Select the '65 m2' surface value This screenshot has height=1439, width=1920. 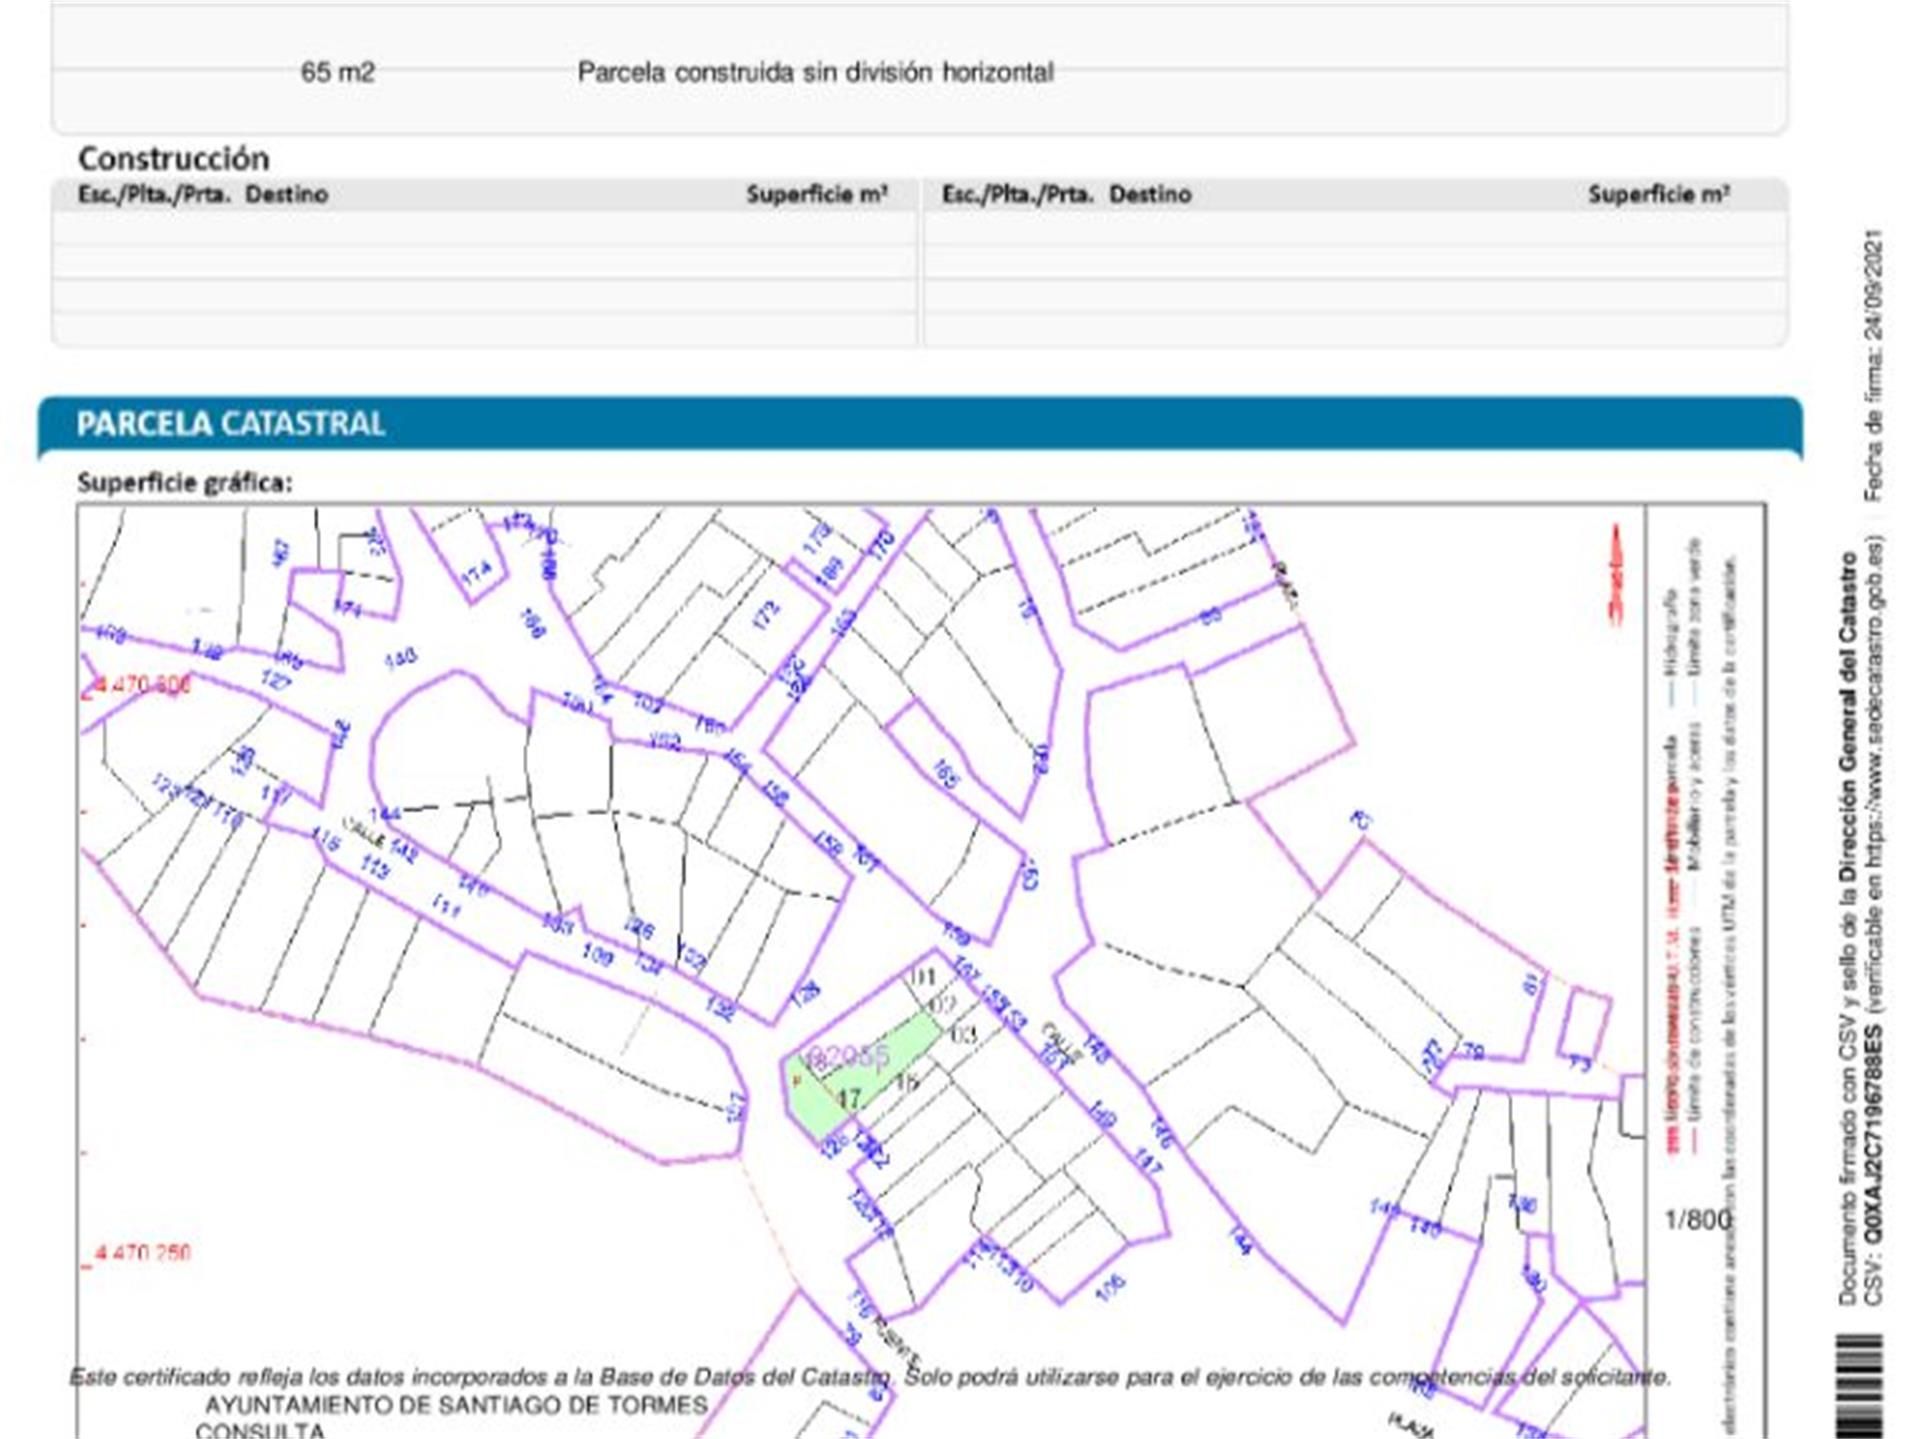pyautogui.click(x=338, y=72)
